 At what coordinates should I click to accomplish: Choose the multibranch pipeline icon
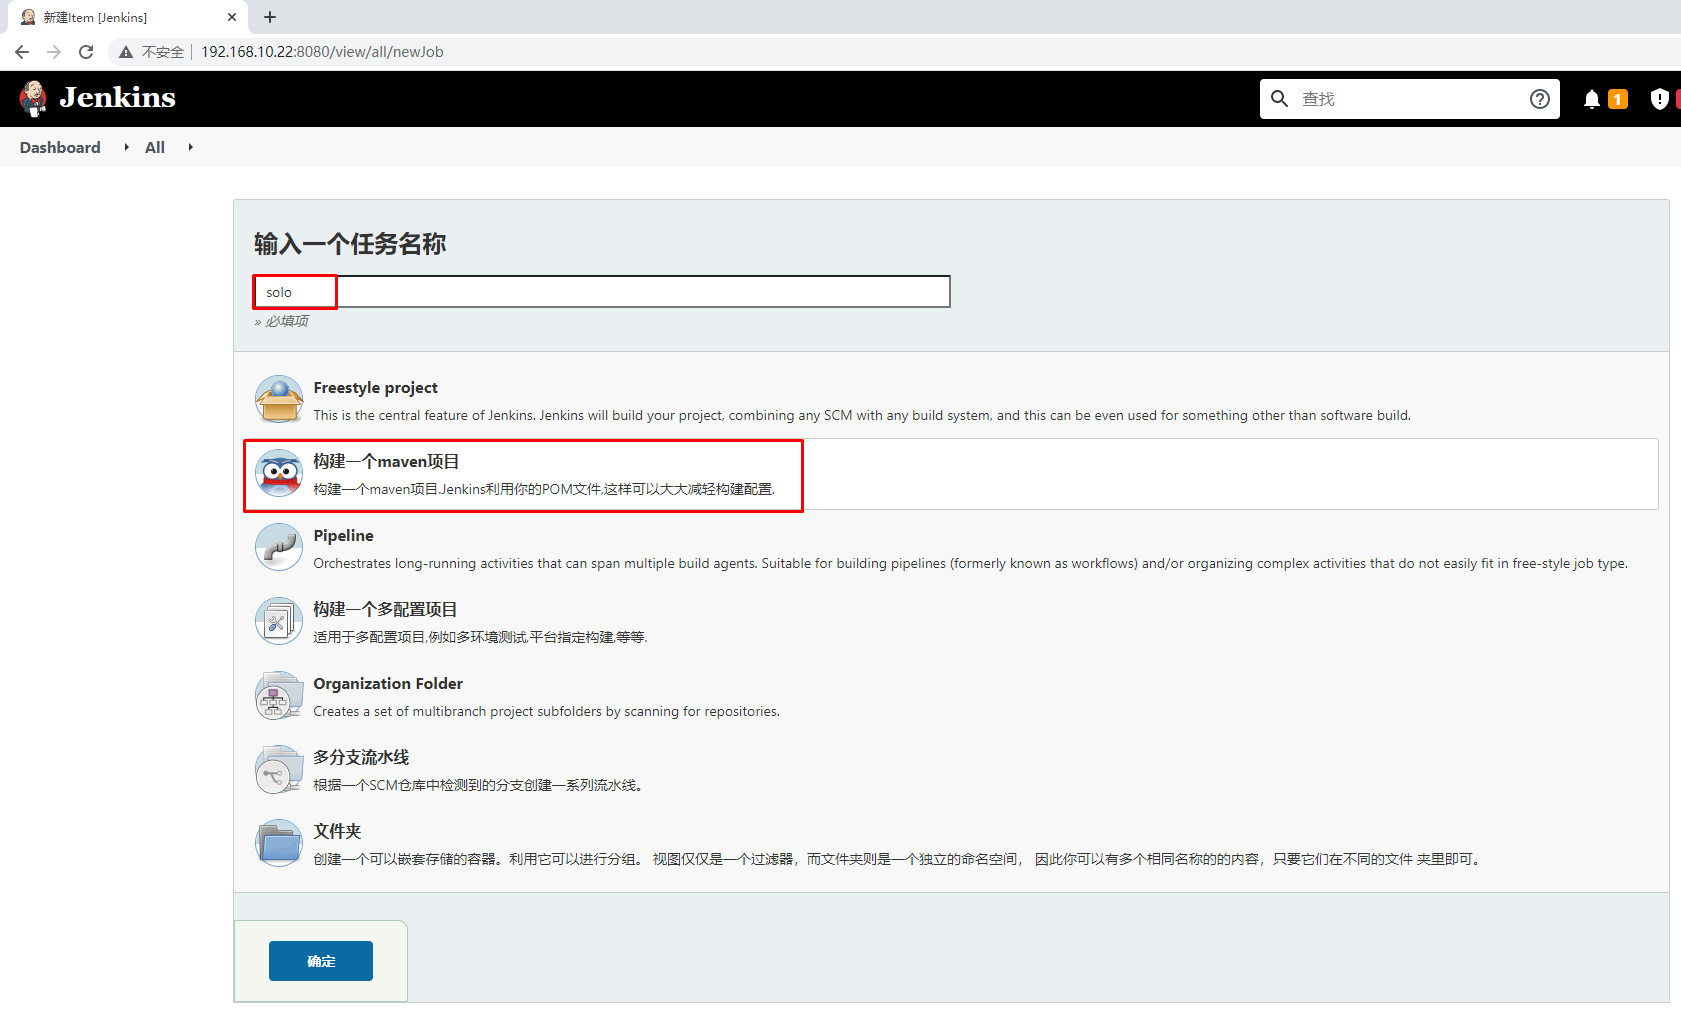279,769
